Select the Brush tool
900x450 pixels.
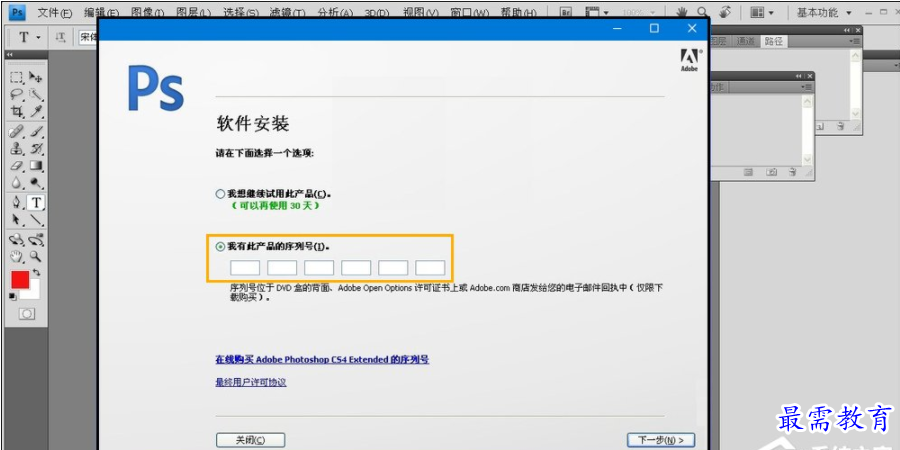tap(36, 132)
